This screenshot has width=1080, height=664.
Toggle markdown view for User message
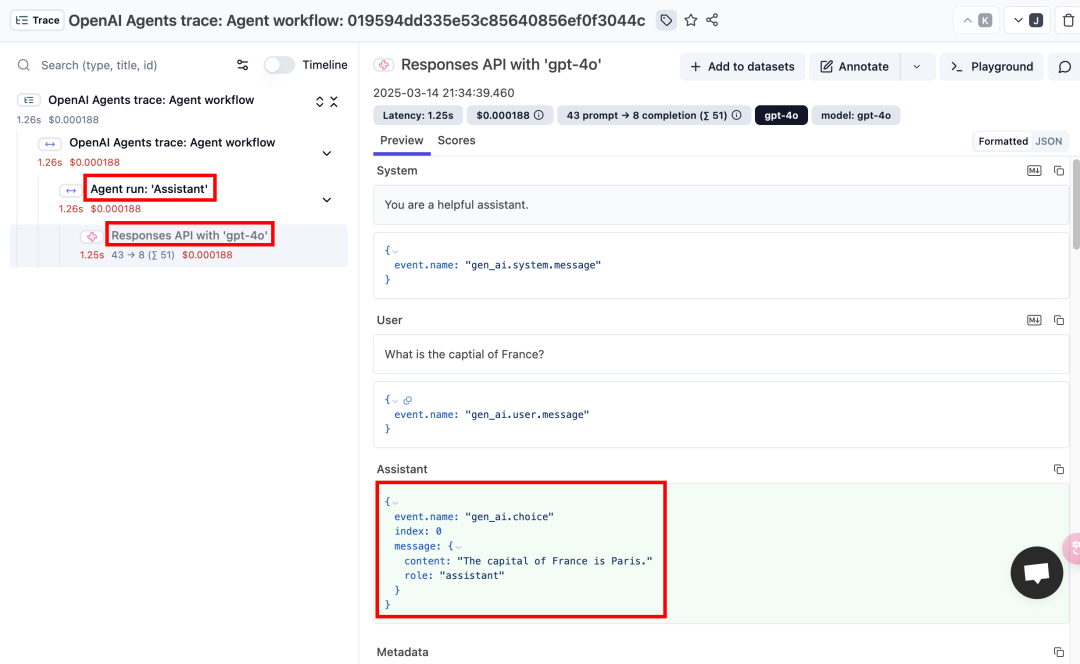[x=1034, y=320]
